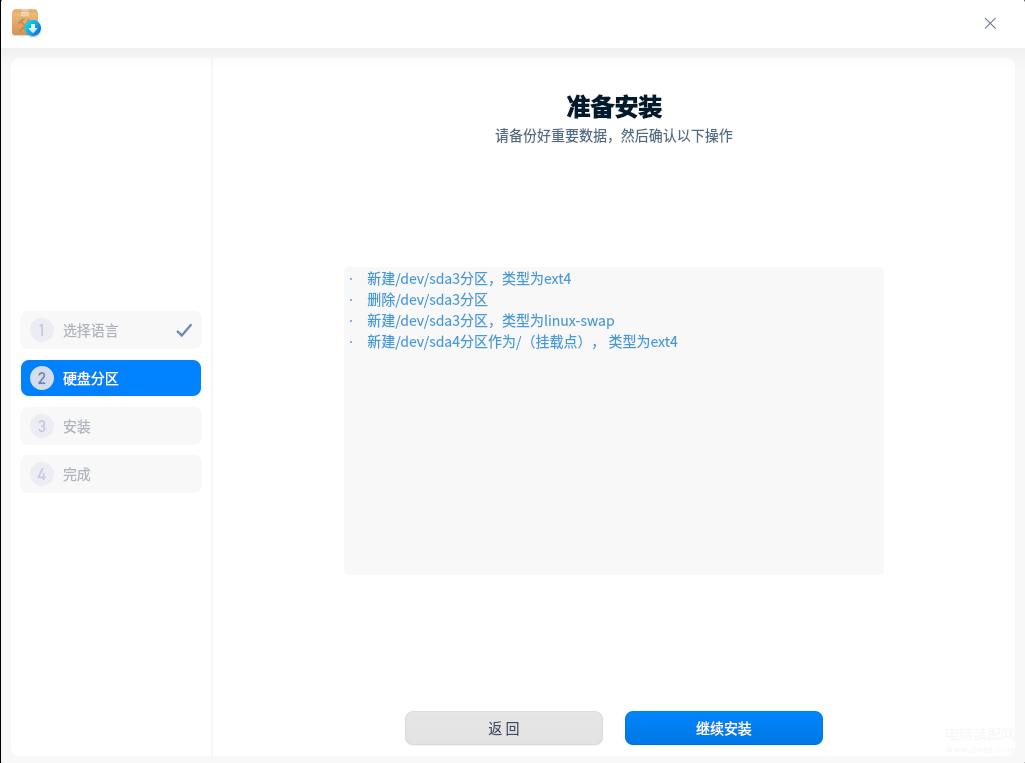Click the 删除/dev/sda3分区 line
The width and height of the screenshot is (1025, 763).
point(427,299)
